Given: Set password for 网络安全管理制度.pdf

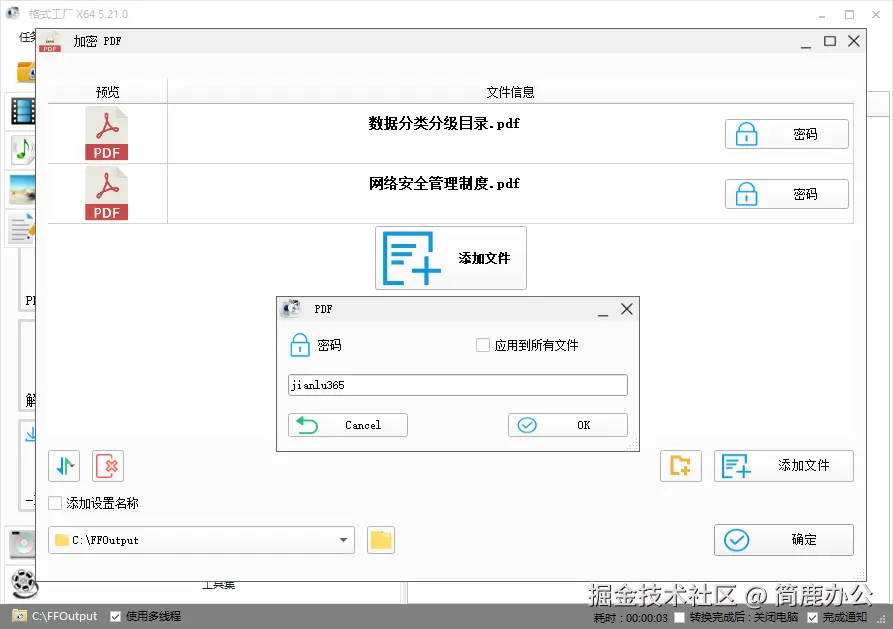Looking at the screenshot, I should click(x=787, y=194).
